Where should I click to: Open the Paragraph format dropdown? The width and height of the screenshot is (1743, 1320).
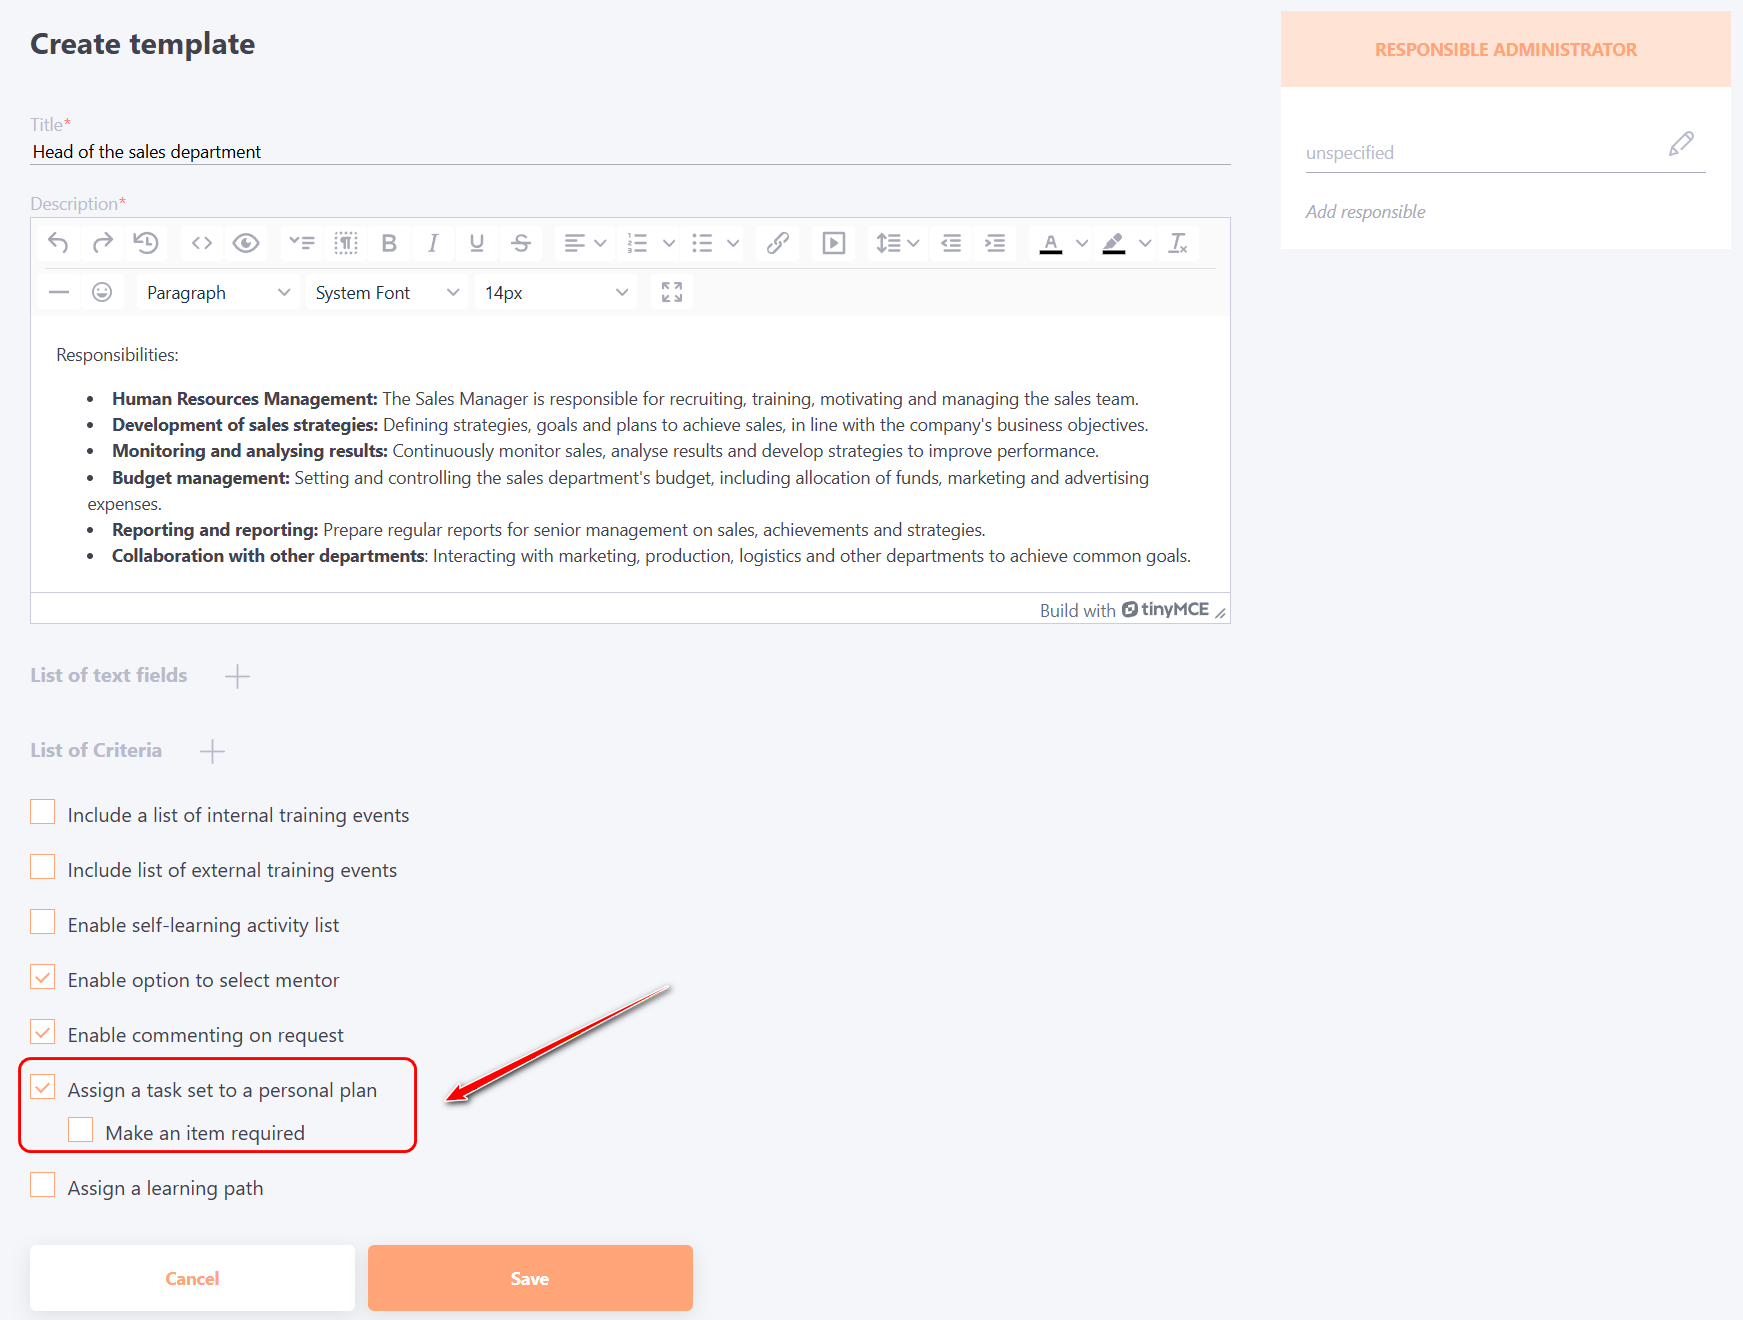coord(217,293)
